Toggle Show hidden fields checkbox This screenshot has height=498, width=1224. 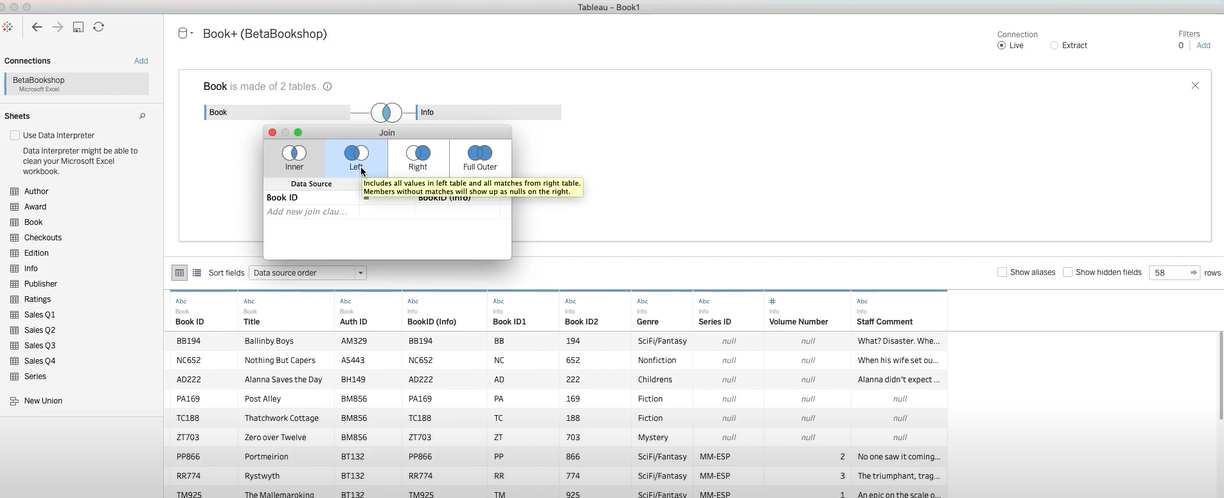(1068, 272)
